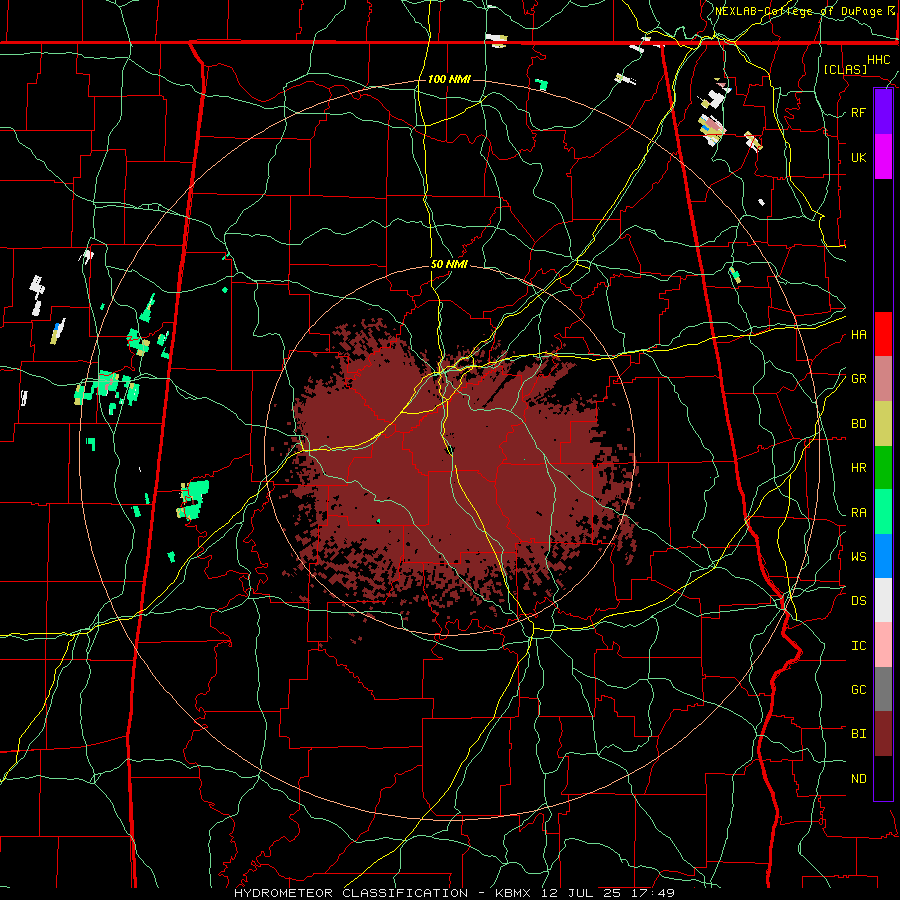
Task: Pick the HR green legend swatch
Action: 883,468
